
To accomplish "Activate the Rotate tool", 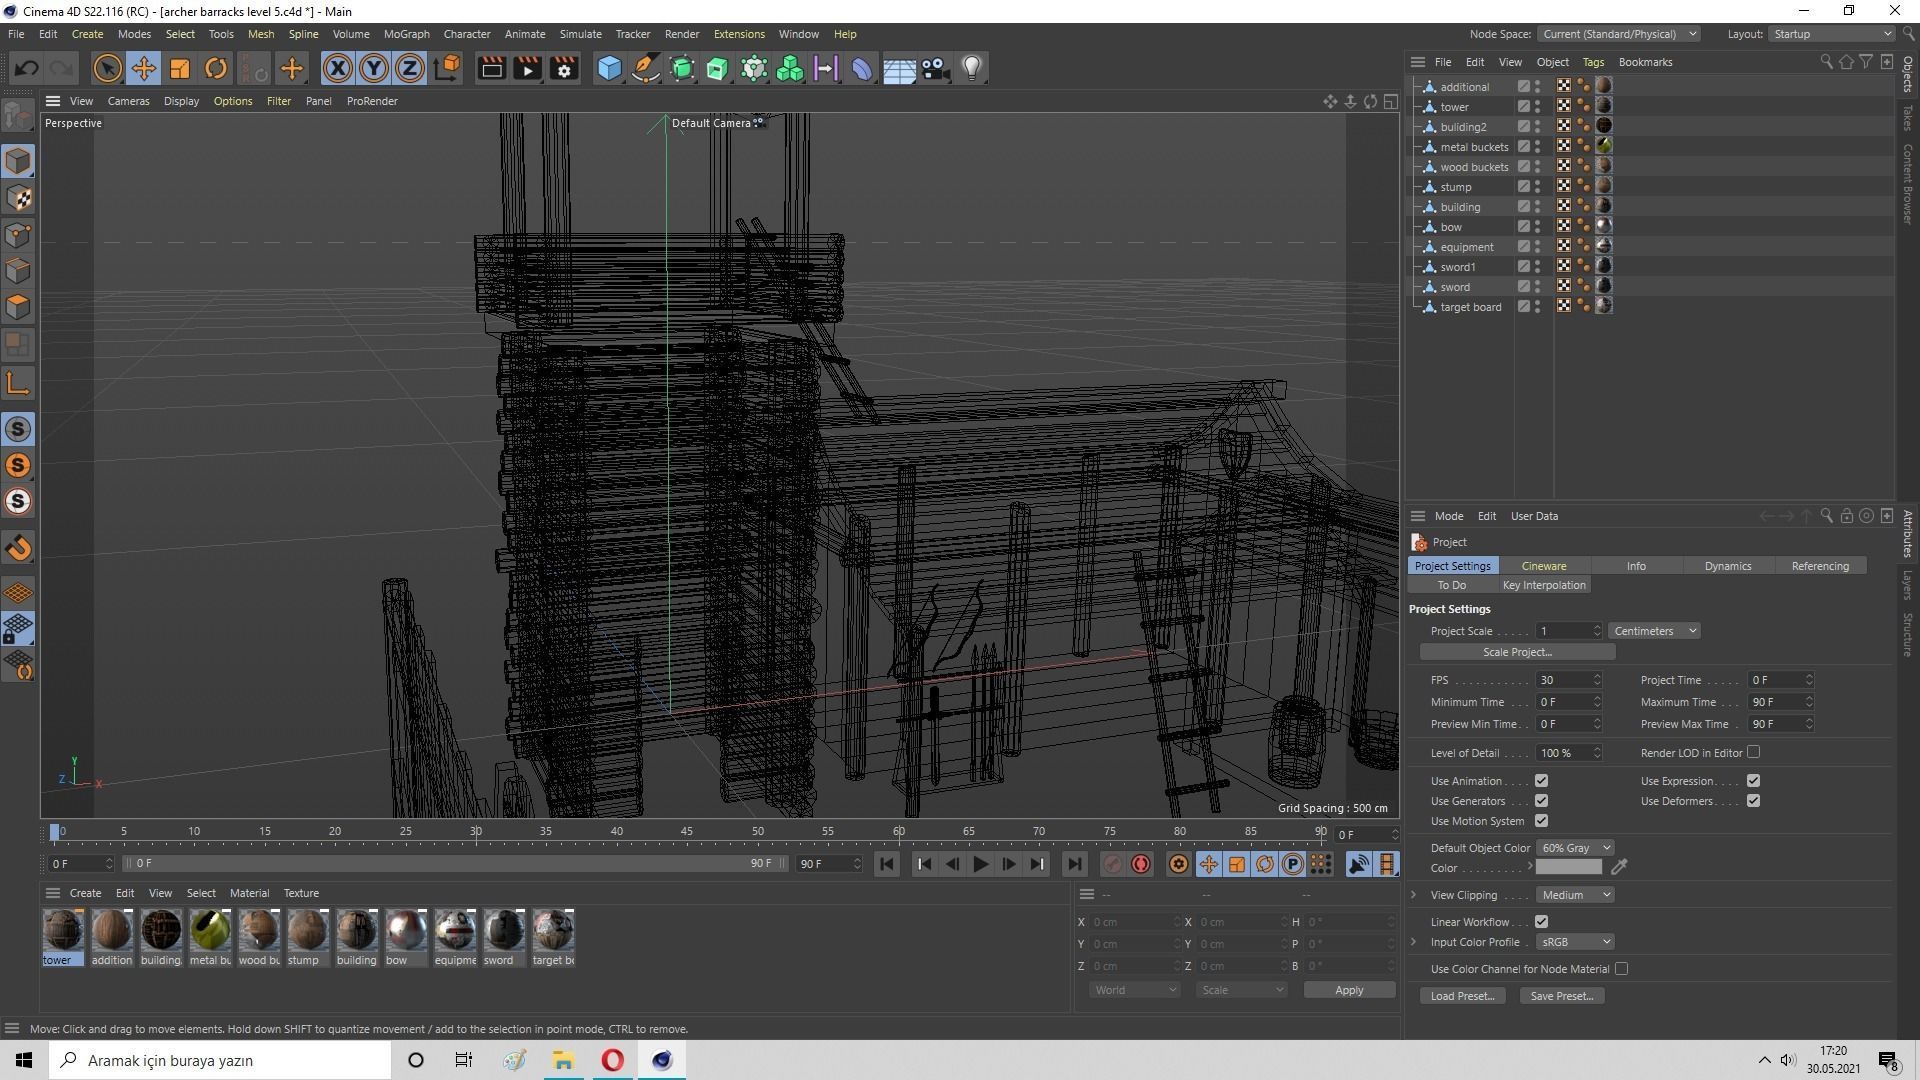I will (x=215, y=68).
